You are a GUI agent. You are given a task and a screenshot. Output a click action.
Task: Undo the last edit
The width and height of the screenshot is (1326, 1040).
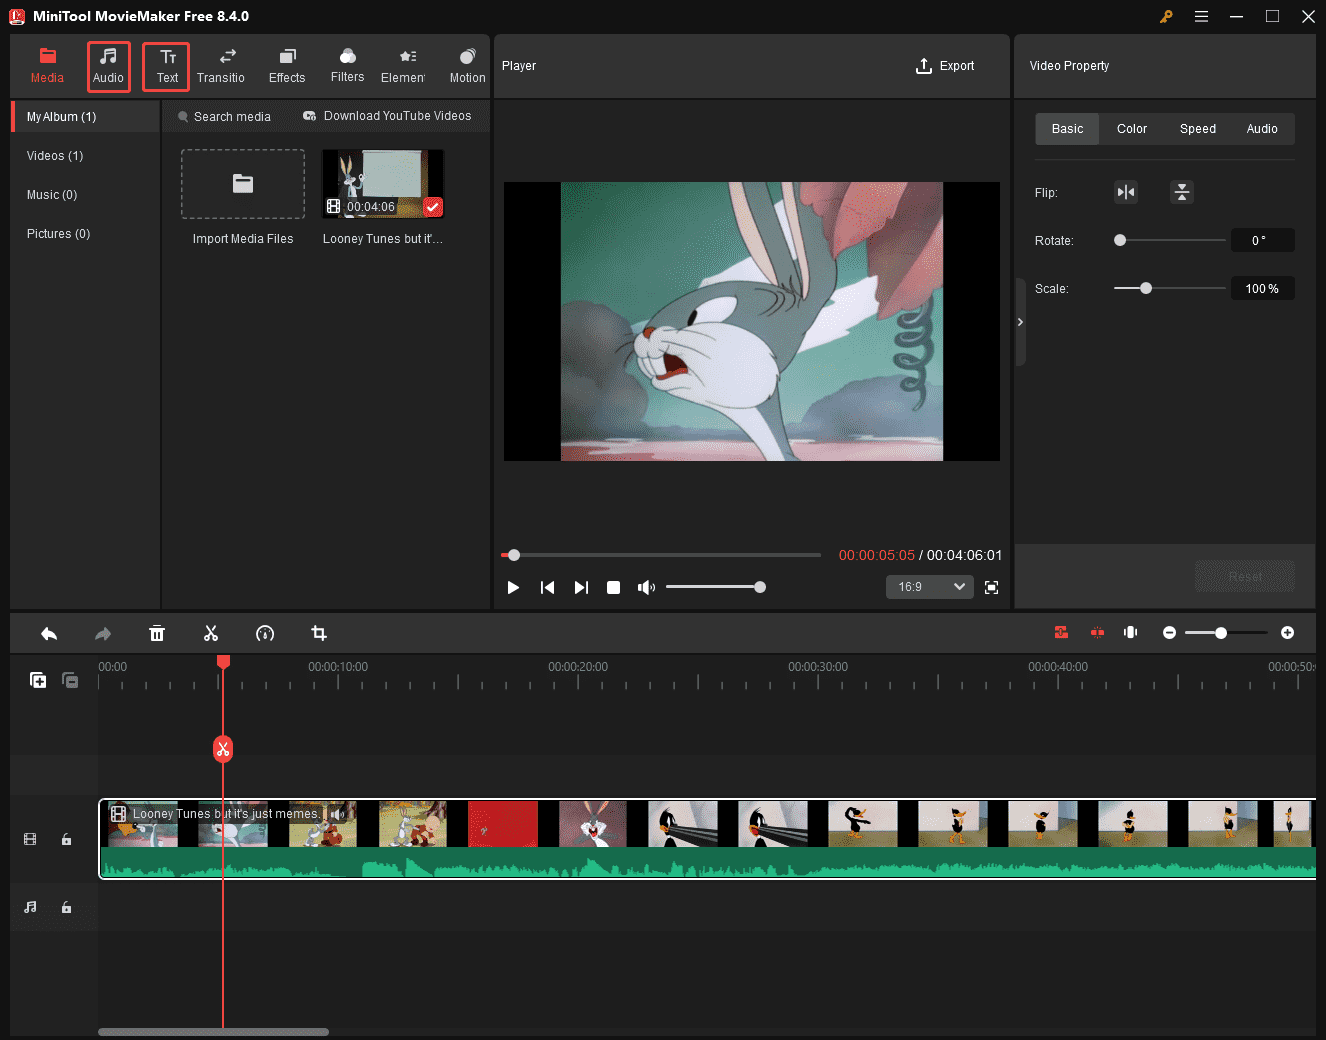pyautogui.click(x=49, y=633)
